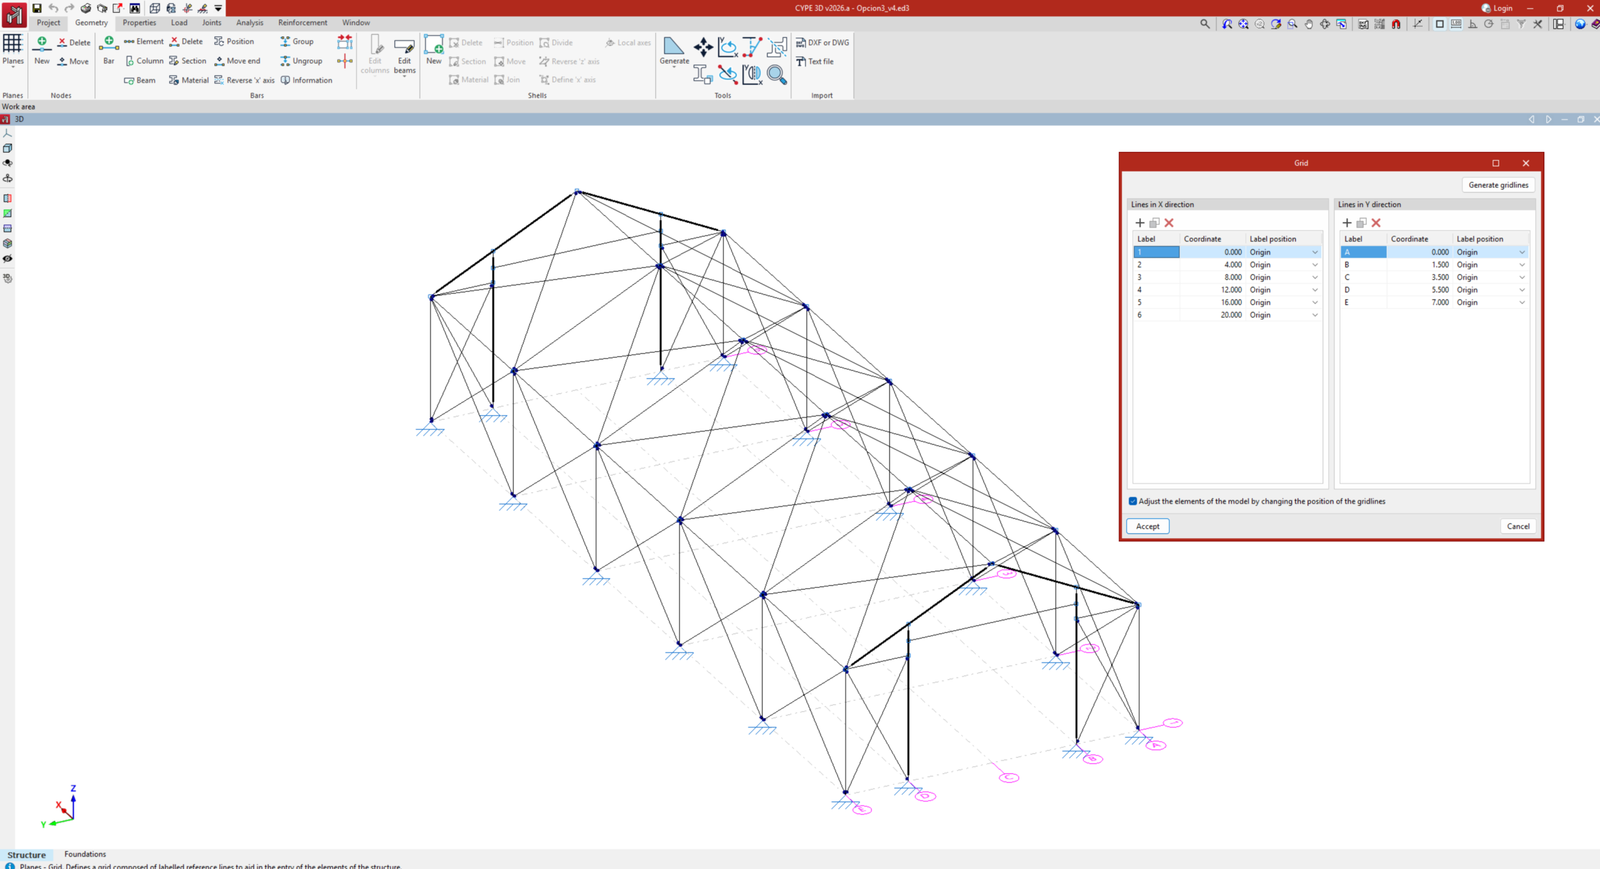Open Label position dropdown for X line 6

1314,315
